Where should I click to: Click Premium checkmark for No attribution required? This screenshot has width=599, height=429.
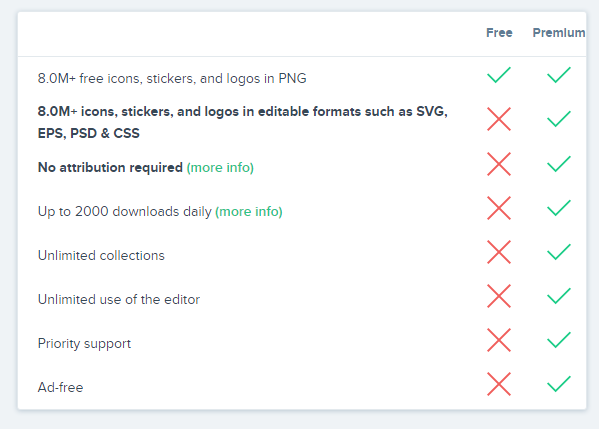(x=559, y=164)
